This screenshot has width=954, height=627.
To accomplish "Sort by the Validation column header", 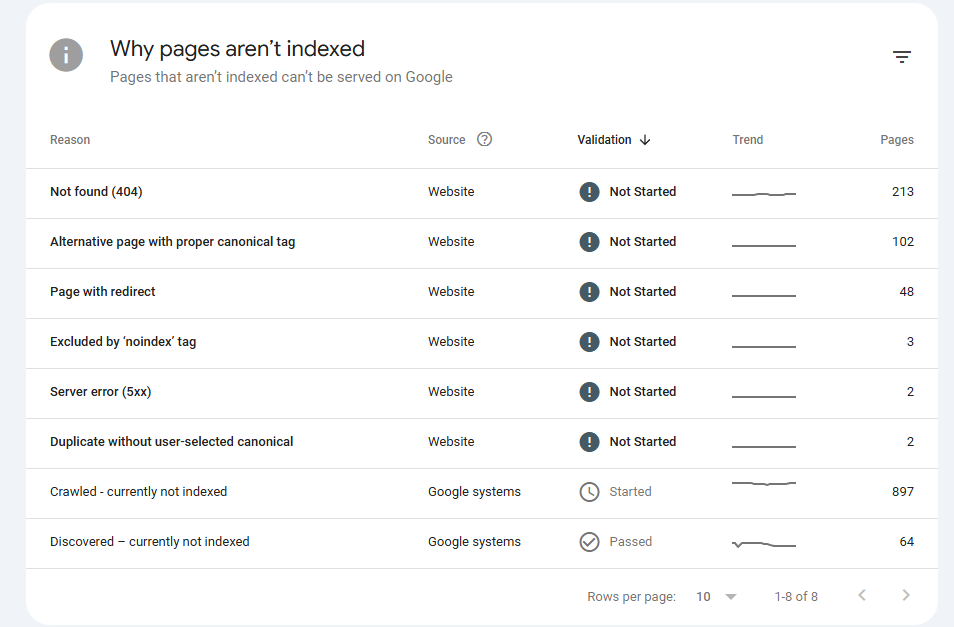I will pyautogui.click(x=604, y=140).
